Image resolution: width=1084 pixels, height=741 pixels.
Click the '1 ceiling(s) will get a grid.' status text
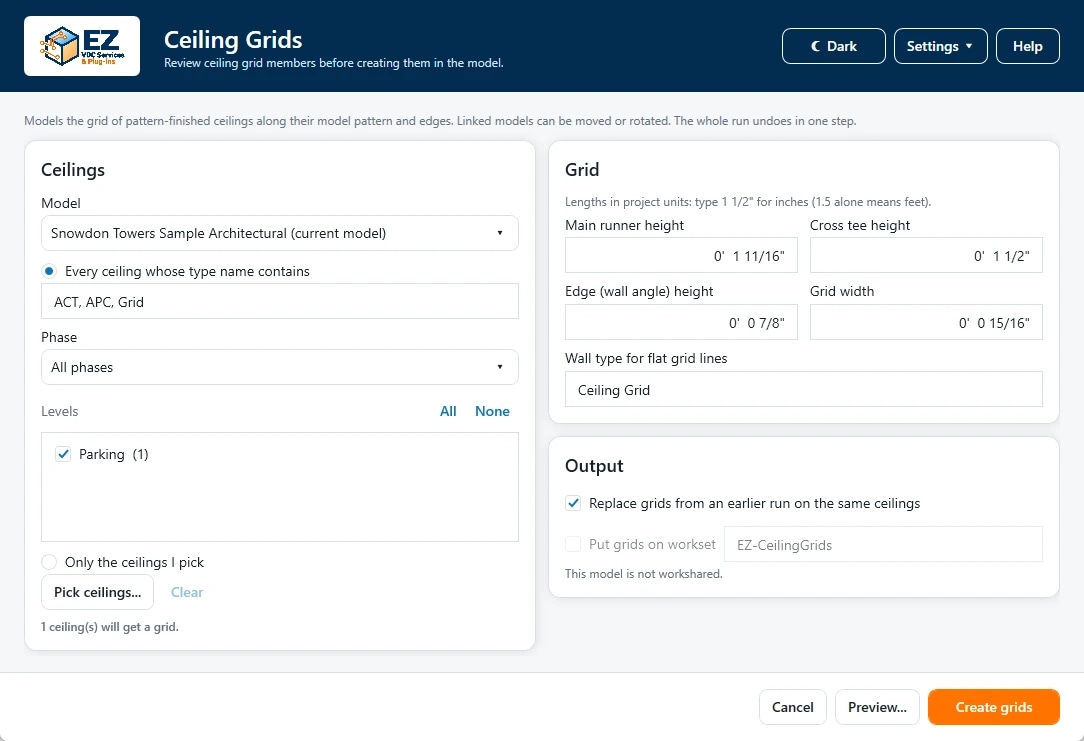click(110, 627)
